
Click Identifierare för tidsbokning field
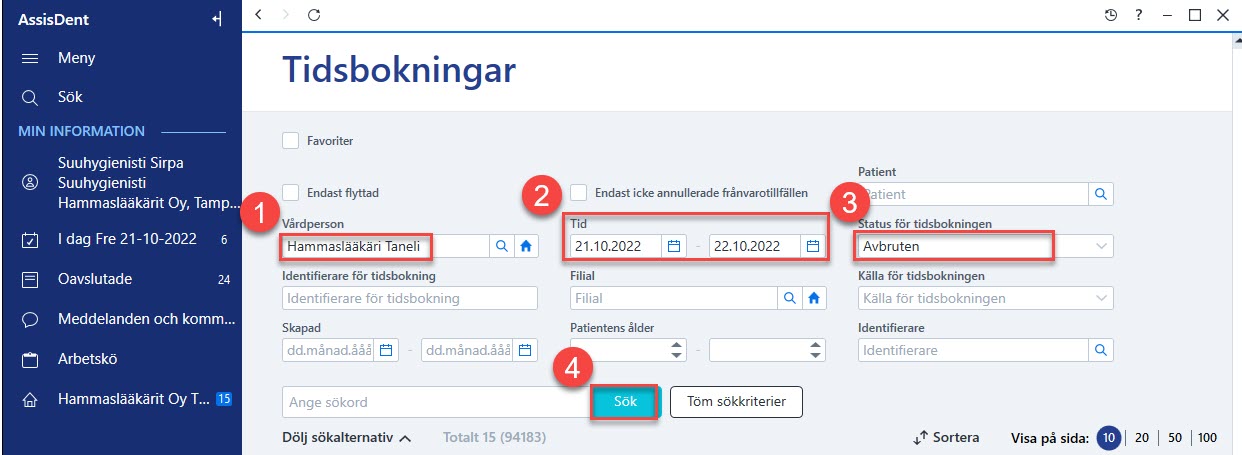point(410,298)
